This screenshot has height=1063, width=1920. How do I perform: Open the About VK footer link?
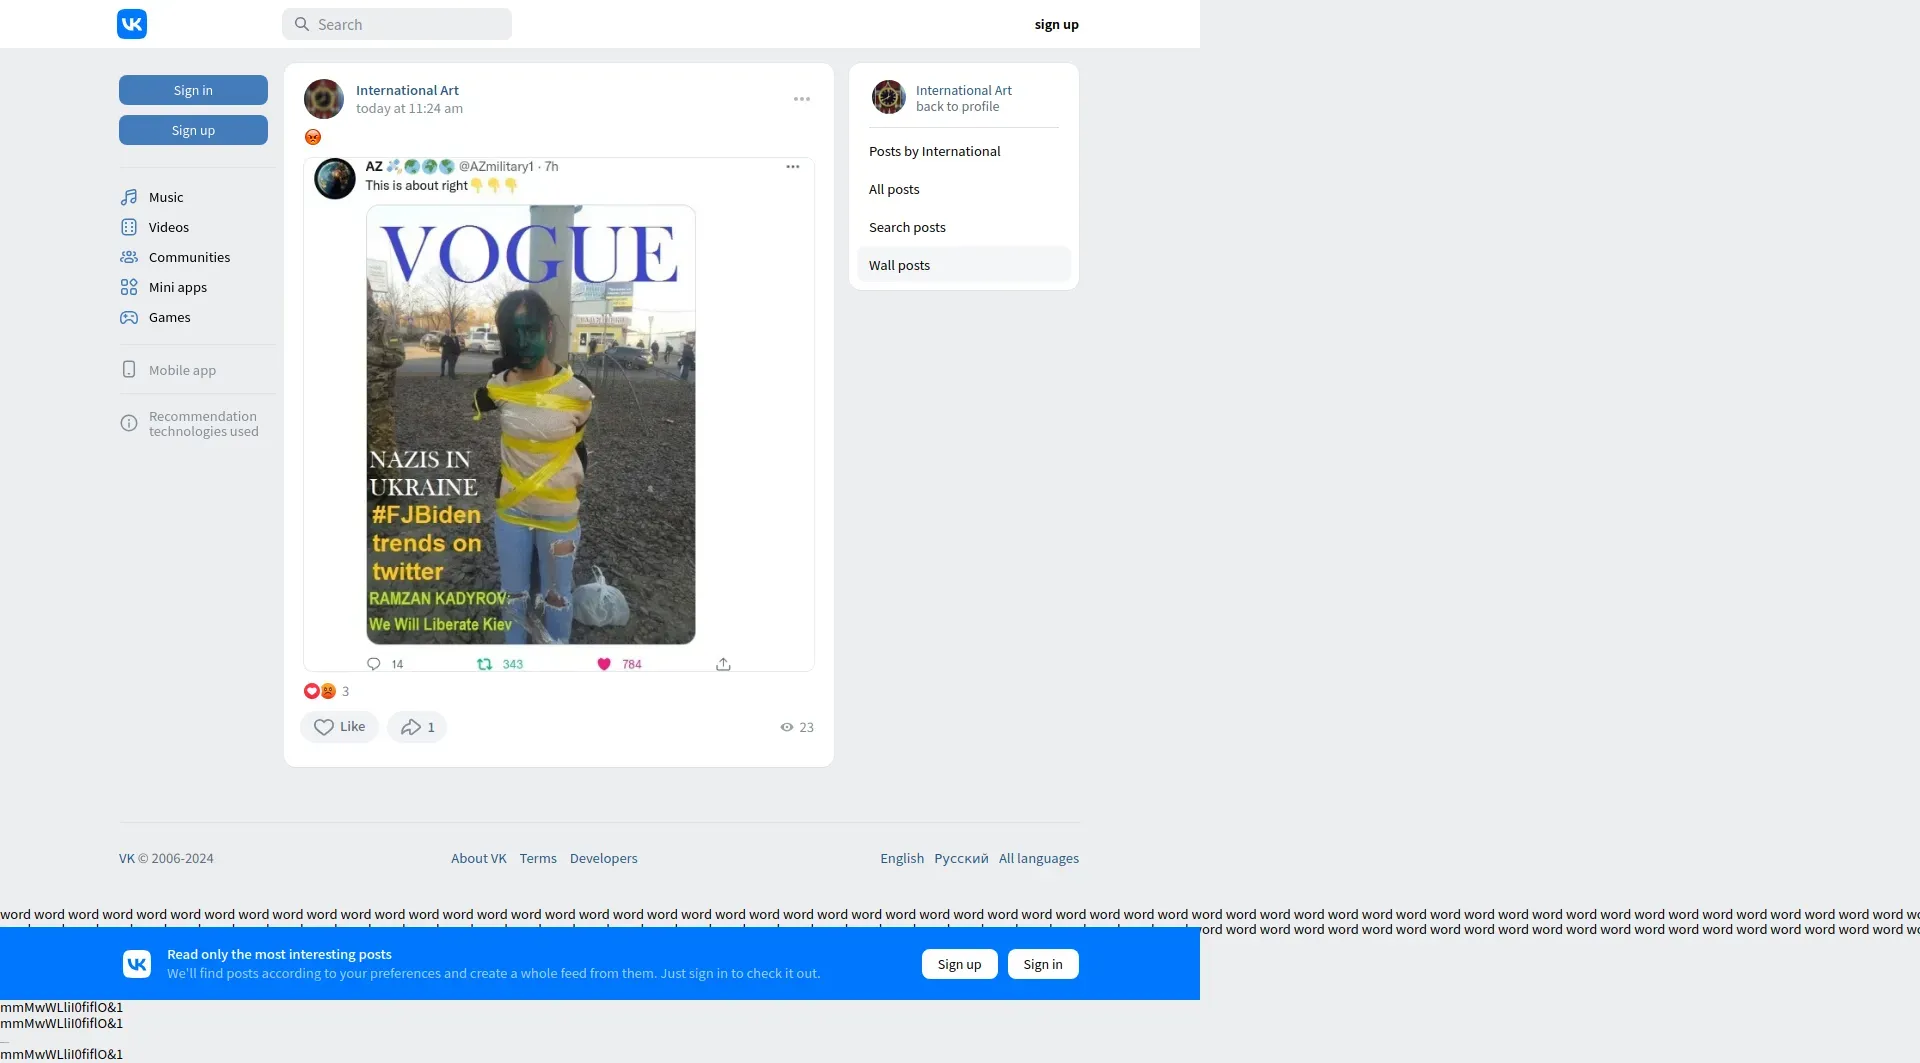coord(479,858)
